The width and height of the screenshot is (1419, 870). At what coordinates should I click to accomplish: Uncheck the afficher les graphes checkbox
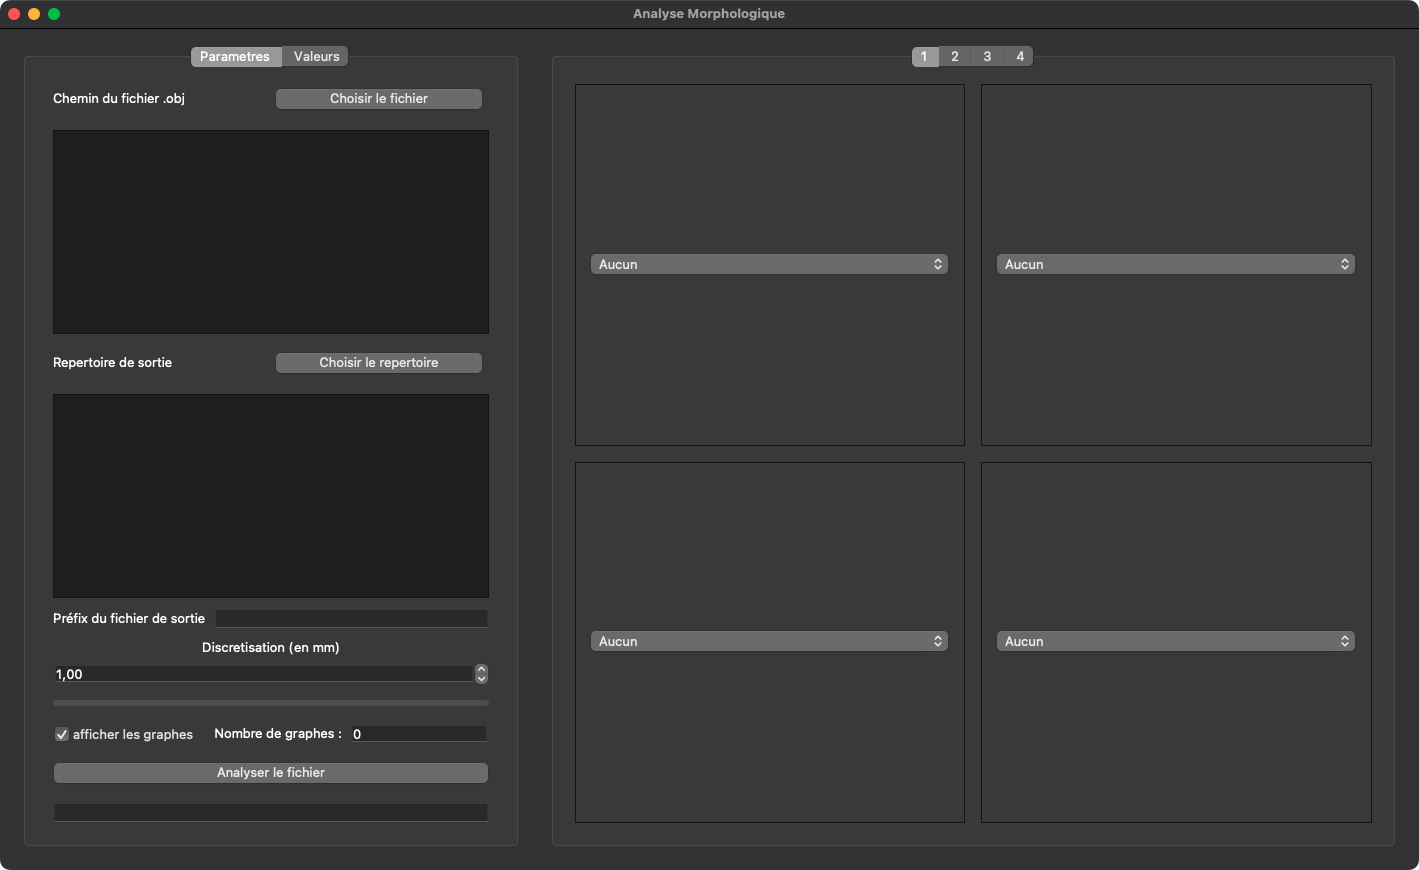click(x=62, y=734)
